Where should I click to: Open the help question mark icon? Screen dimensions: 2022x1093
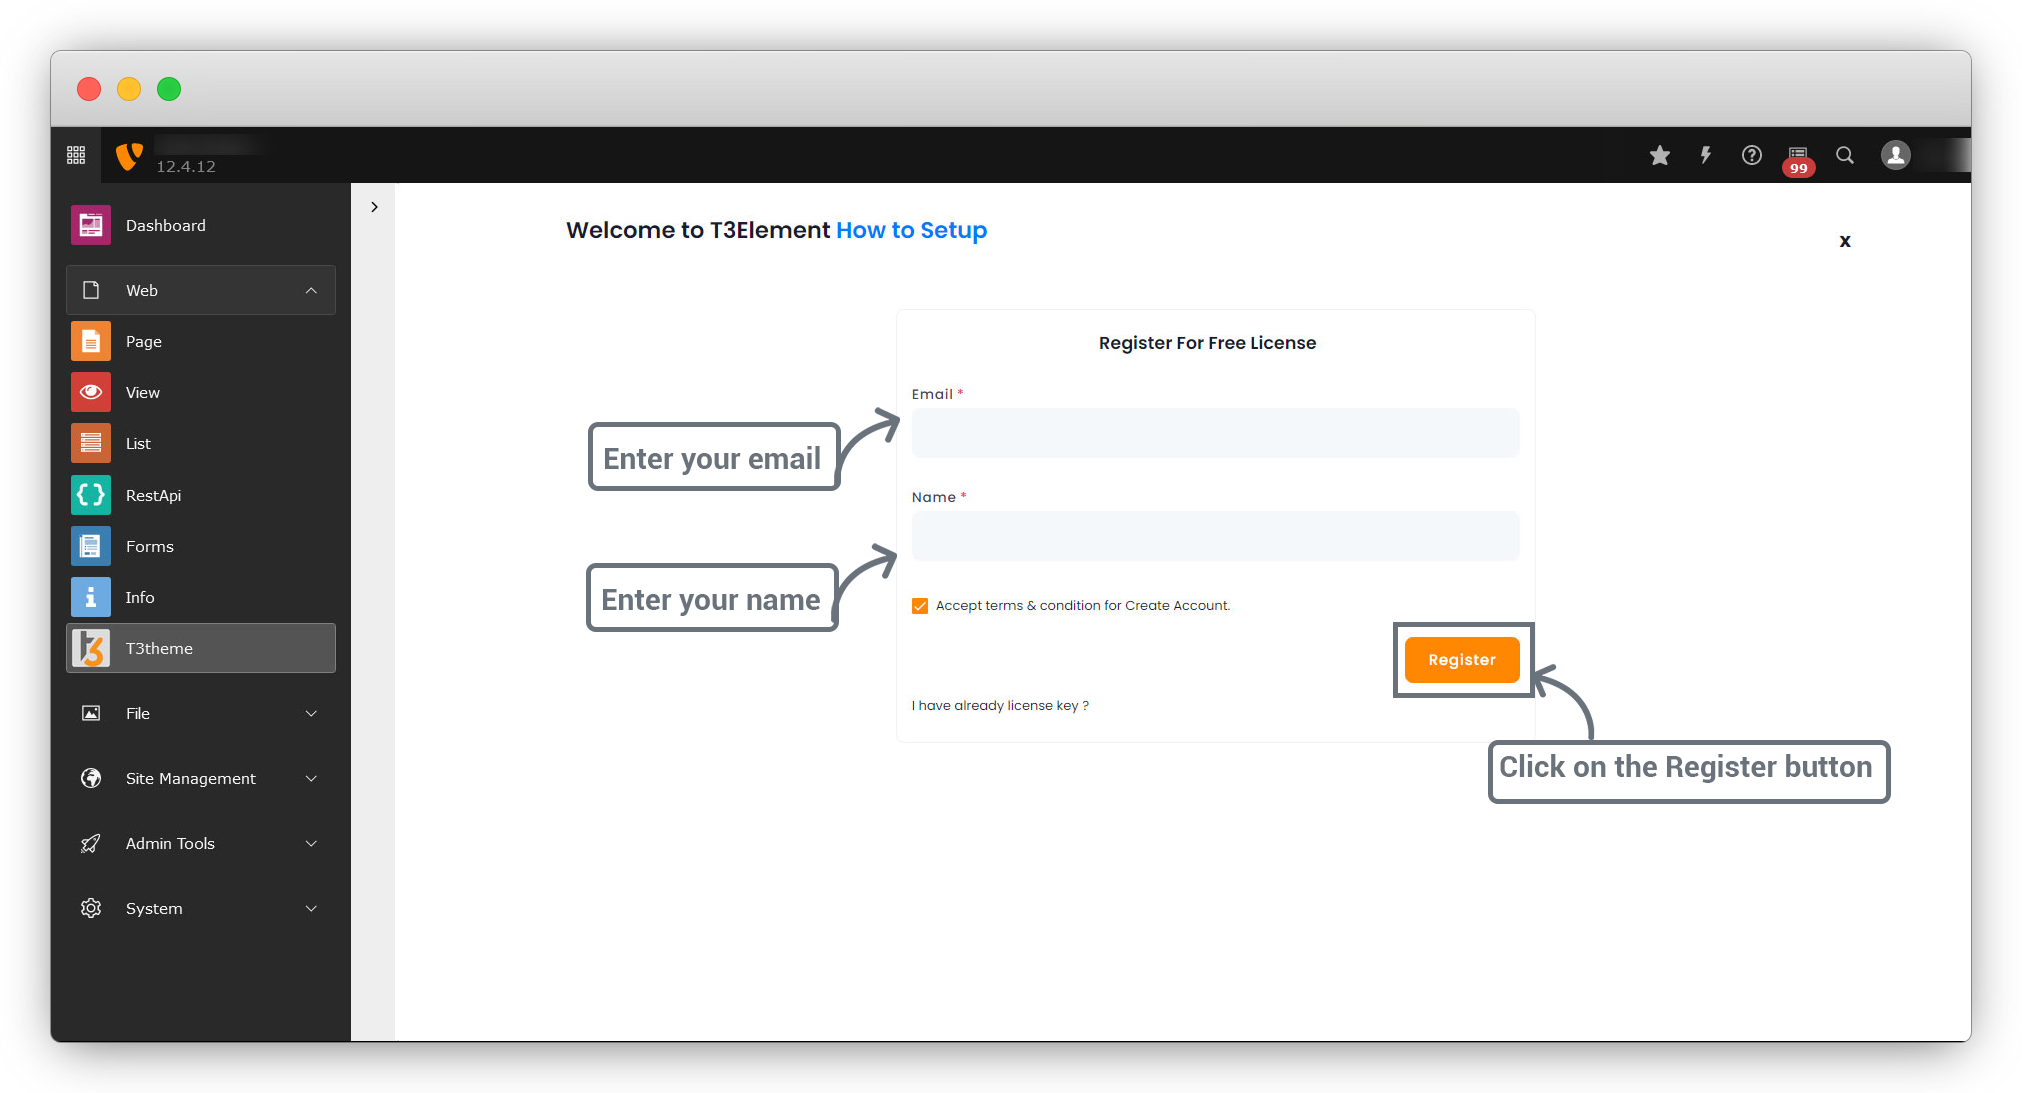1752,155
